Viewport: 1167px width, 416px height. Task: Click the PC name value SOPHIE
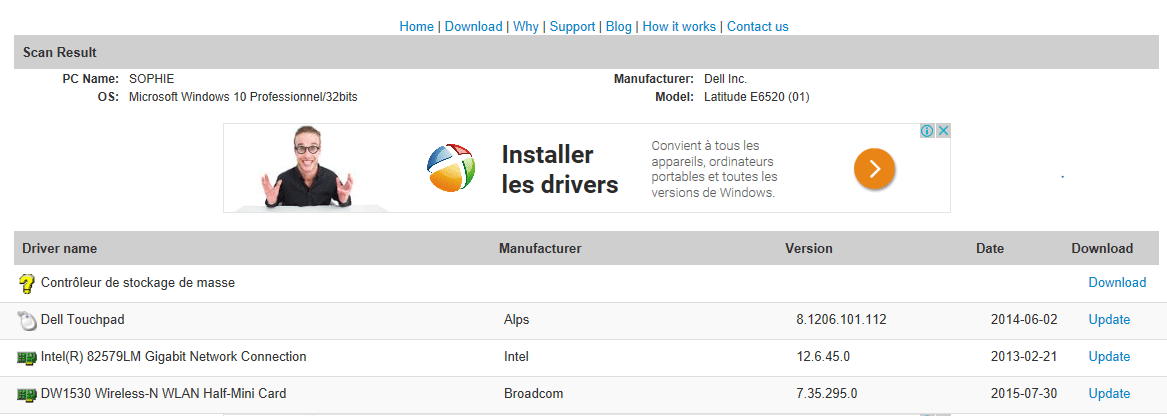[152, 79]
